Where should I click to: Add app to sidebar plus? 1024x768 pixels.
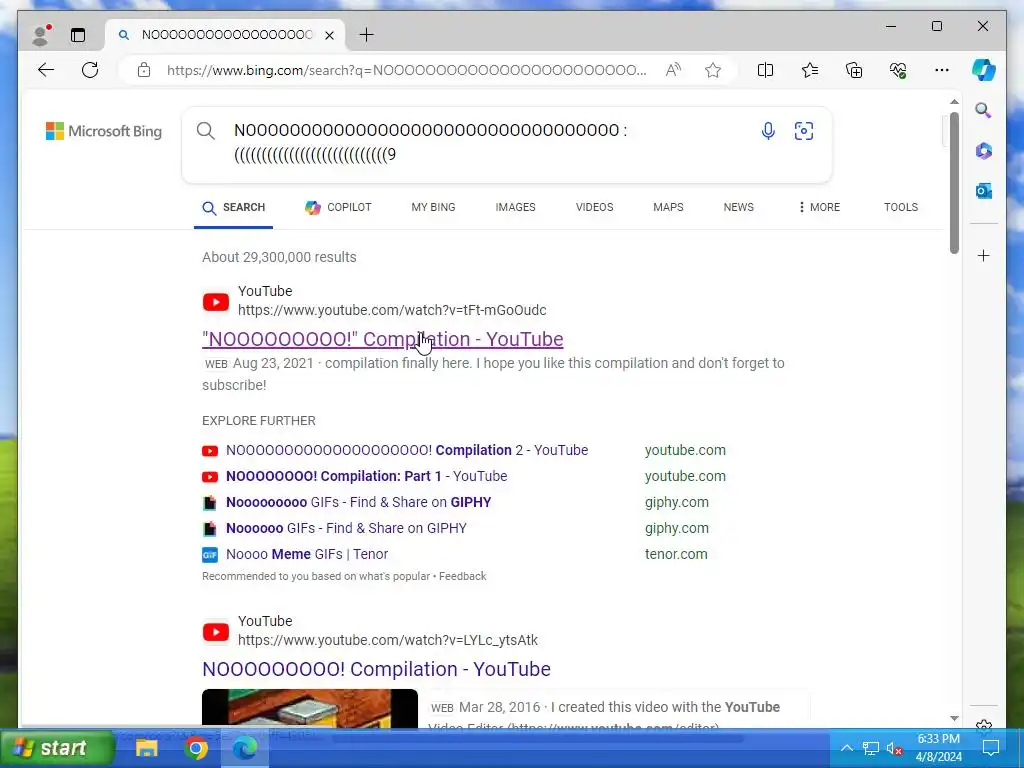984,255
